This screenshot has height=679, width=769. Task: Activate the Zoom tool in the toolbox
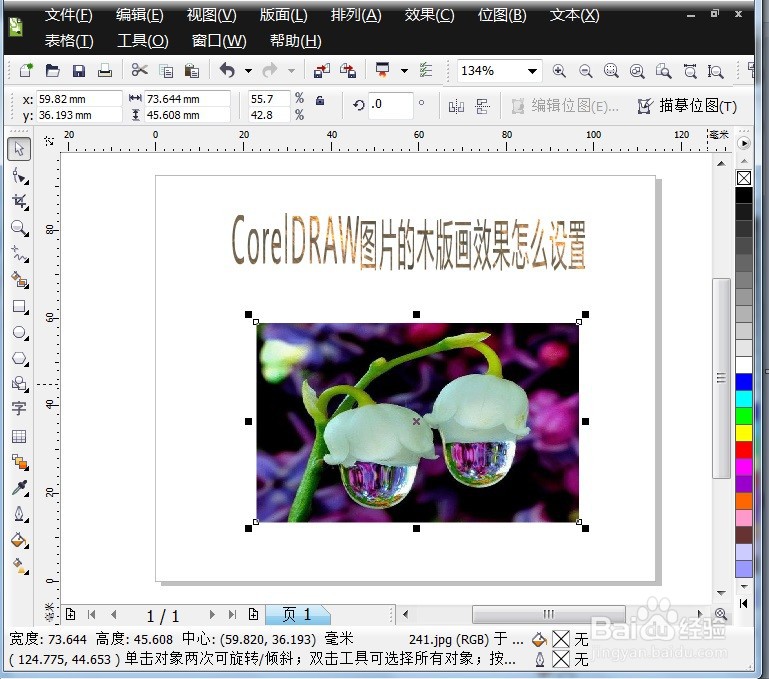coord(19,228)
